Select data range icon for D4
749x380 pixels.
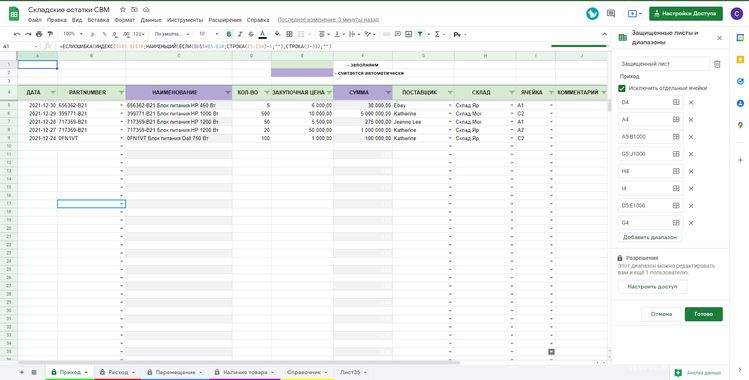(675, 102)
